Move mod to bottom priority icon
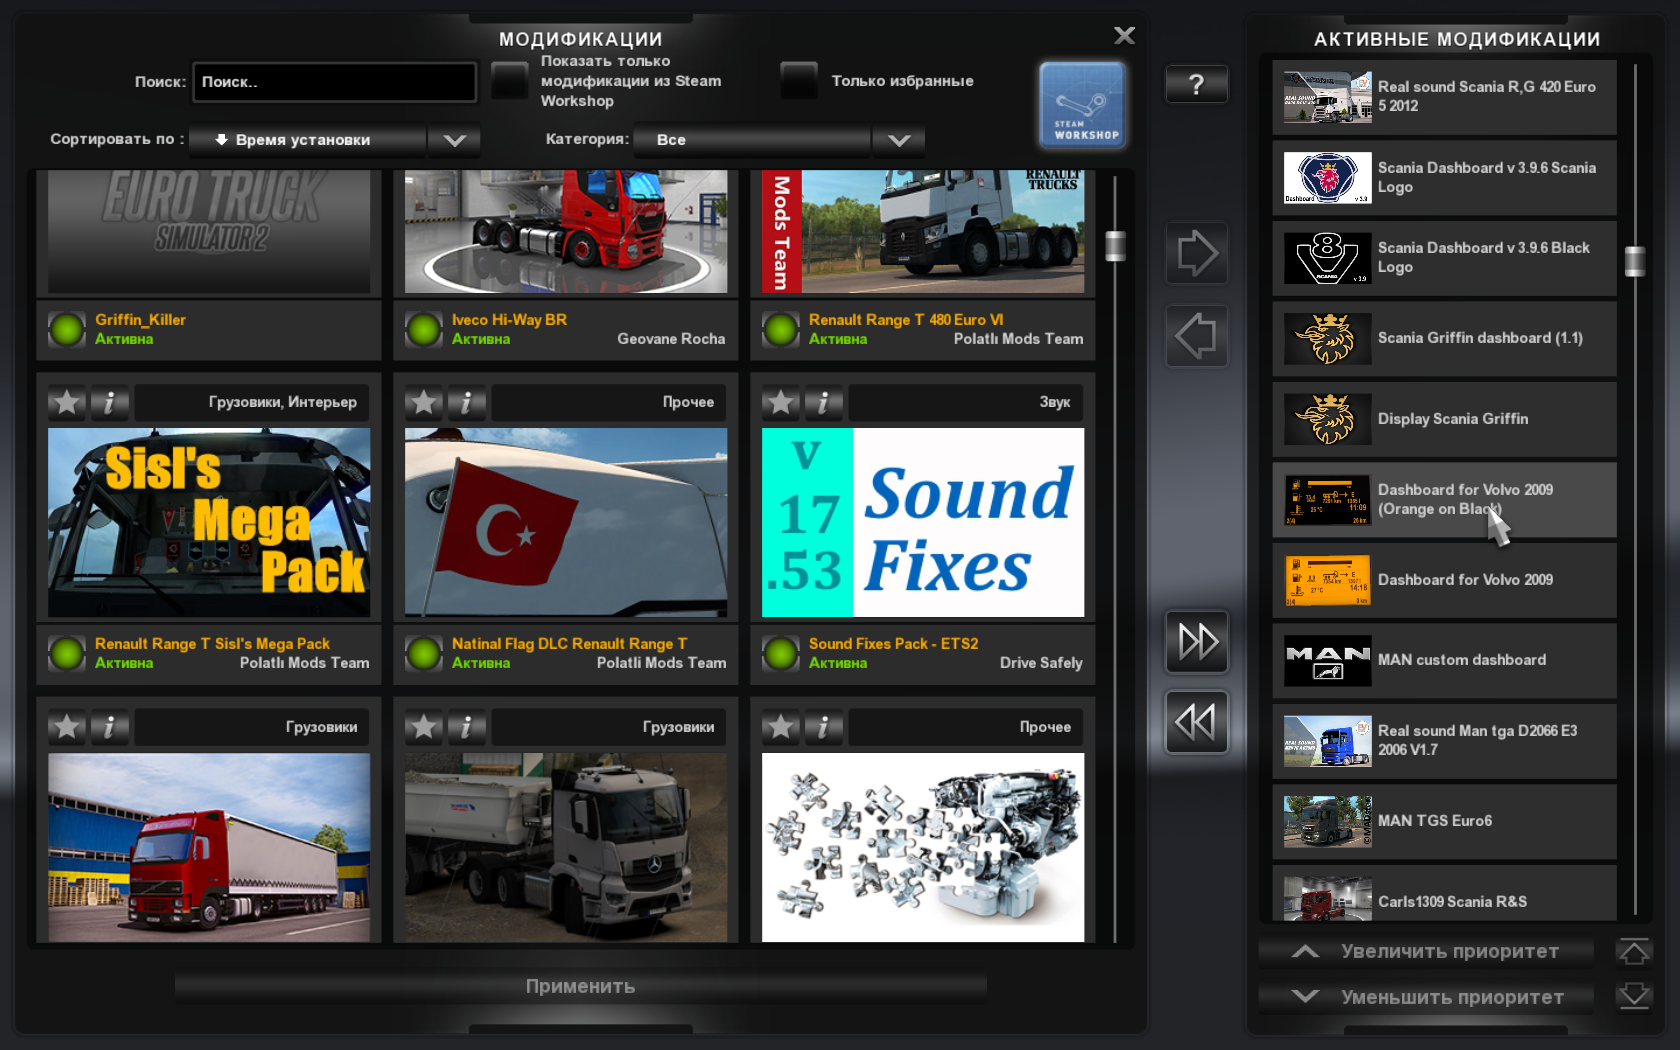The height and width of the screenshot is (1050, 1680). pos(1634,996)
